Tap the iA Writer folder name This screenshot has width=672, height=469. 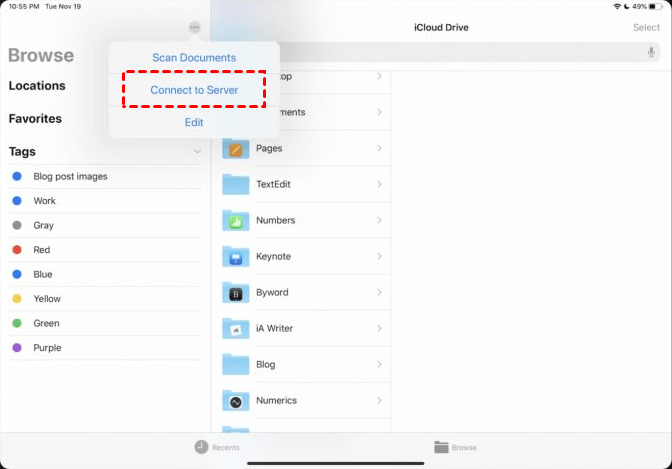pyautogui.click(x=274, y=328)
